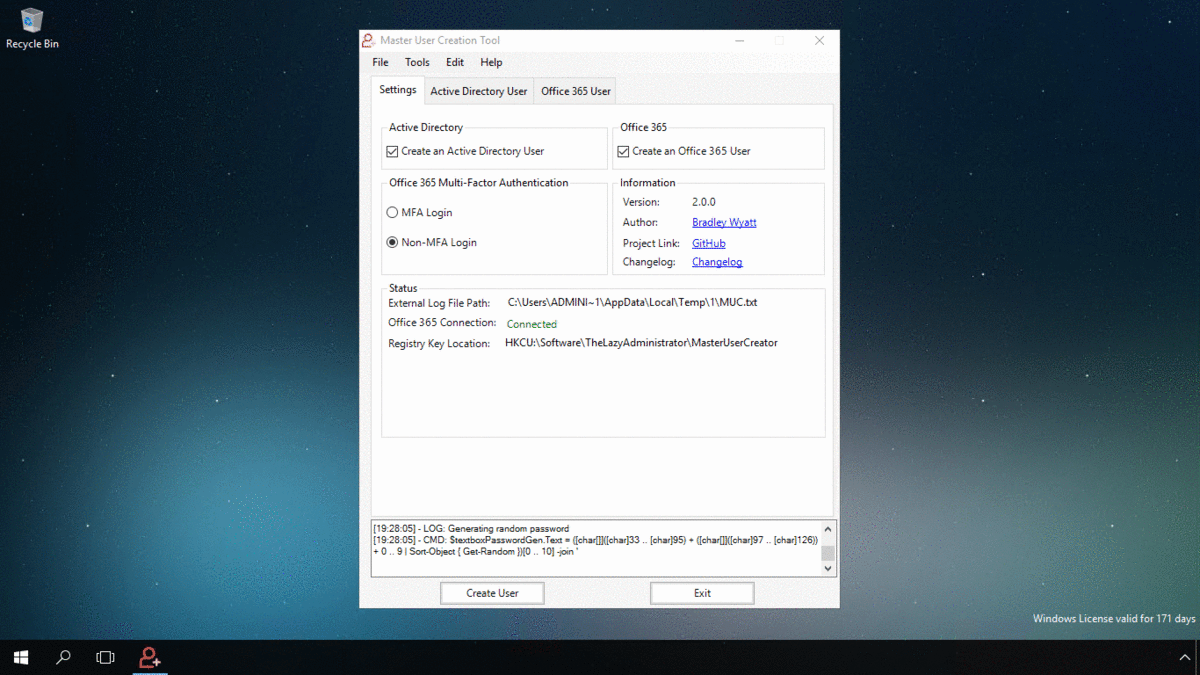This screenshot has width=1200, height=675.
Task: Toggle Create an Active Directory User checkbox
Action: point(392,152)
